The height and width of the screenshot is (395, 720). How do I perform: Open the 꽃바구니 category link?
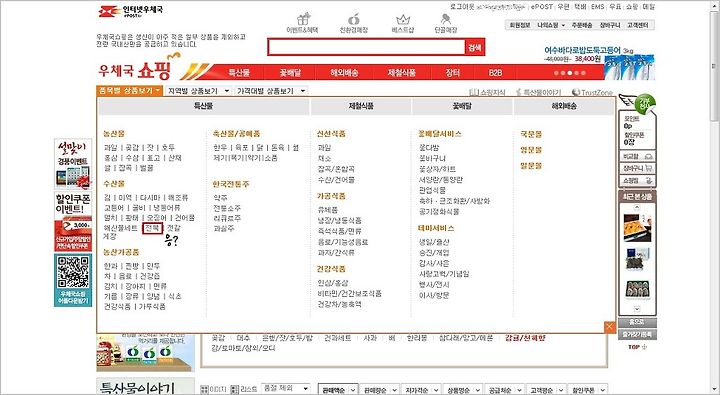pos(432,158)
